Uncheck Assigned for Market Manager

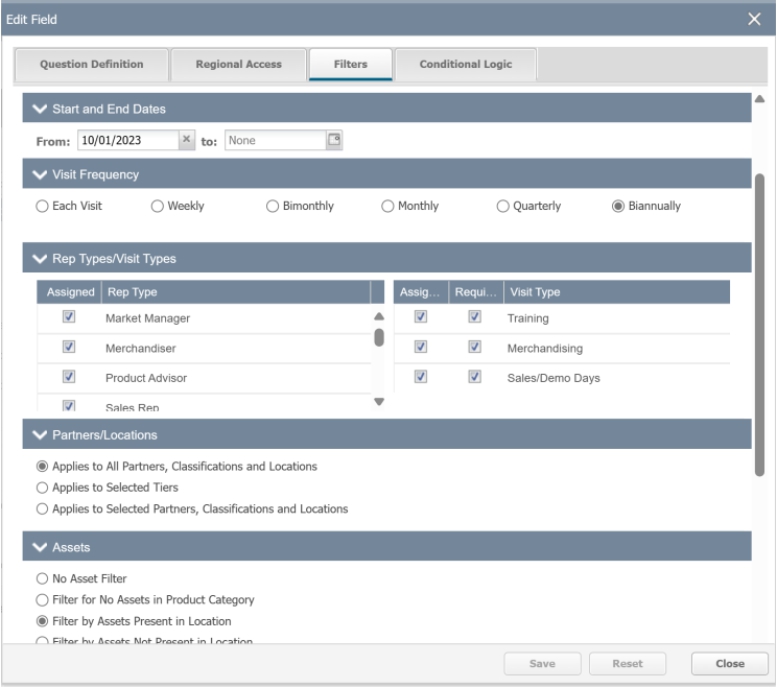coord(69,316)
